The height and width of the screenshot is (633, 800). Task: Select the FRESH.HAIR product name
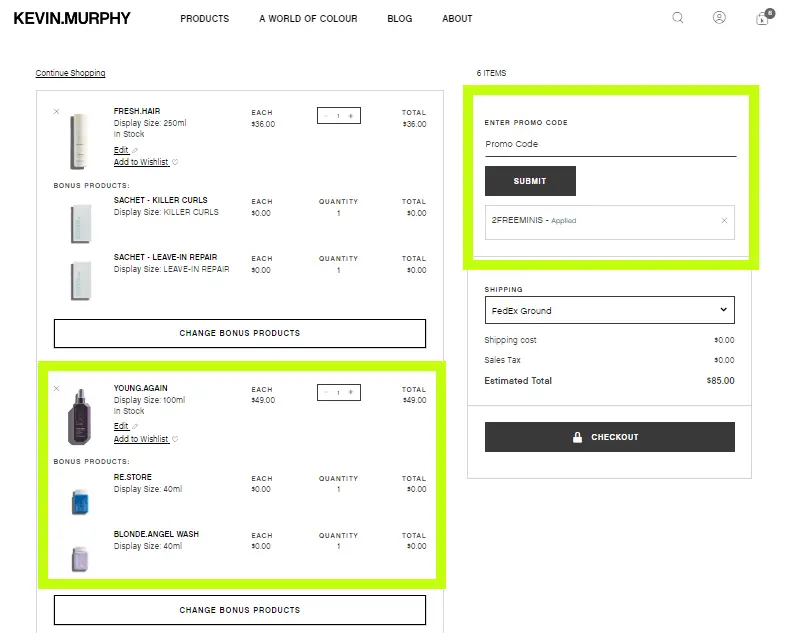coord(137,111)
